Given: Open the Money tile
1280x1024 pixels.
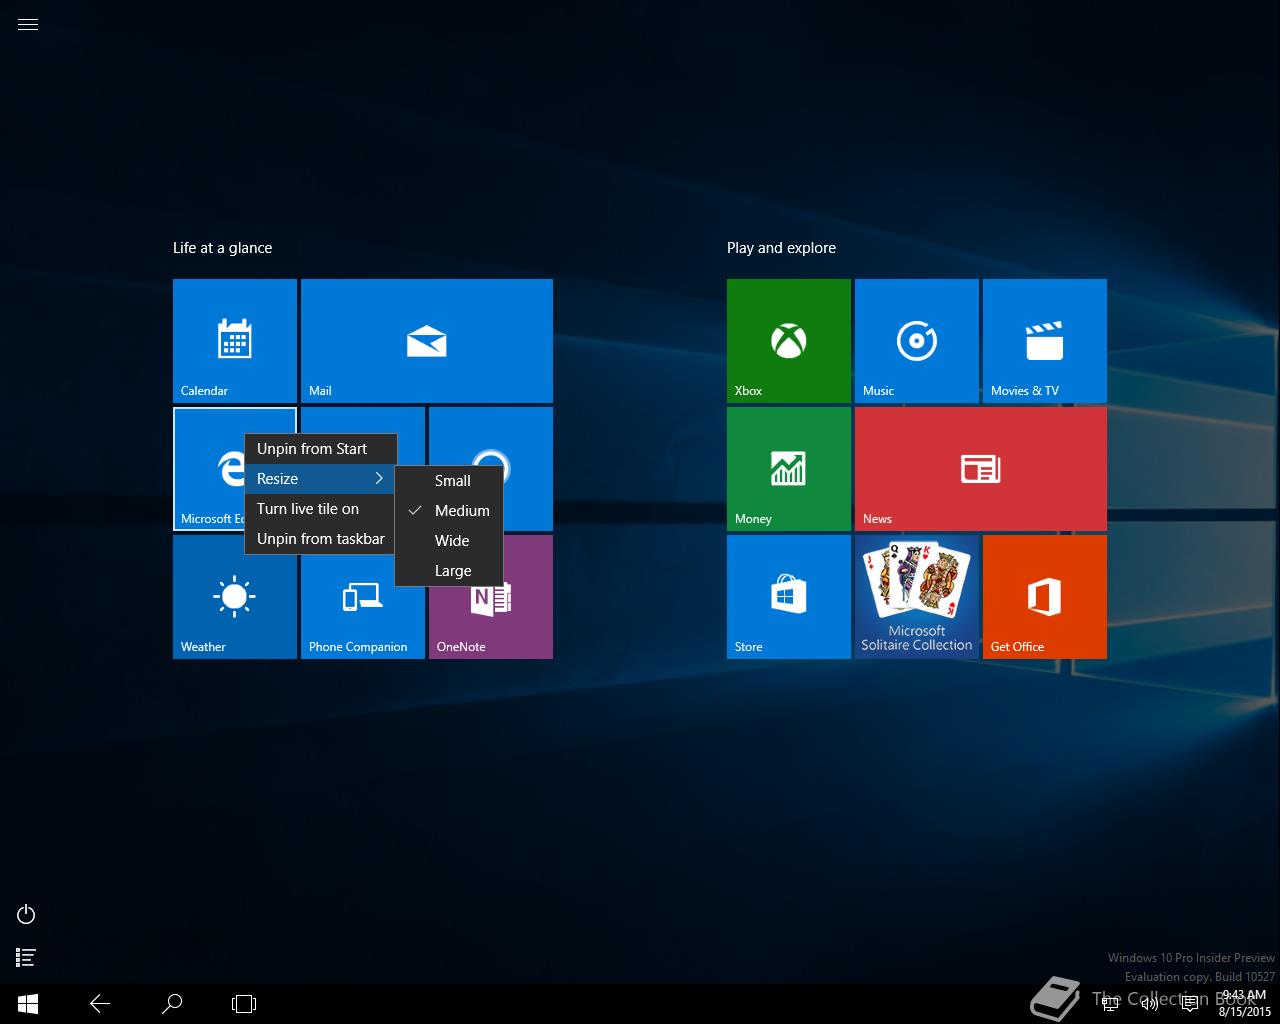Looking at the screenshot, I should 789,469.
